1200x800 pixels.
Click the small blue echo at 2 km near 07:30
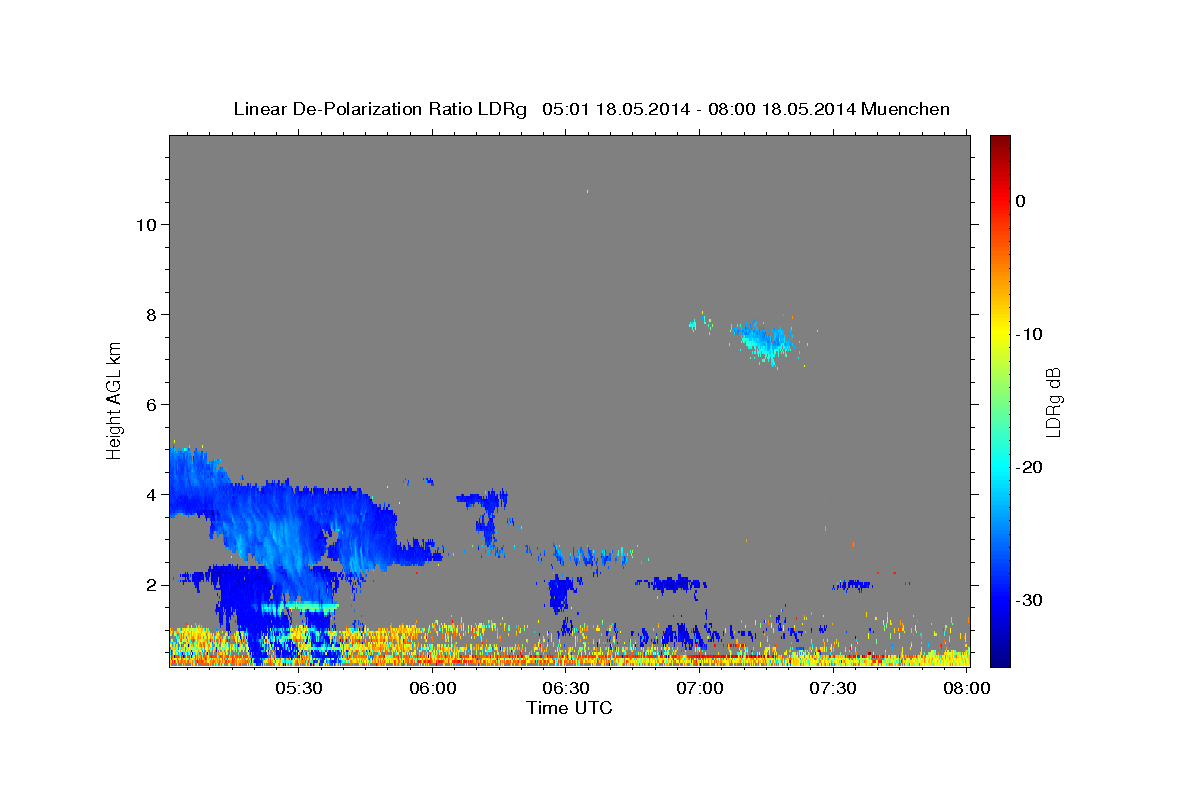853,584
